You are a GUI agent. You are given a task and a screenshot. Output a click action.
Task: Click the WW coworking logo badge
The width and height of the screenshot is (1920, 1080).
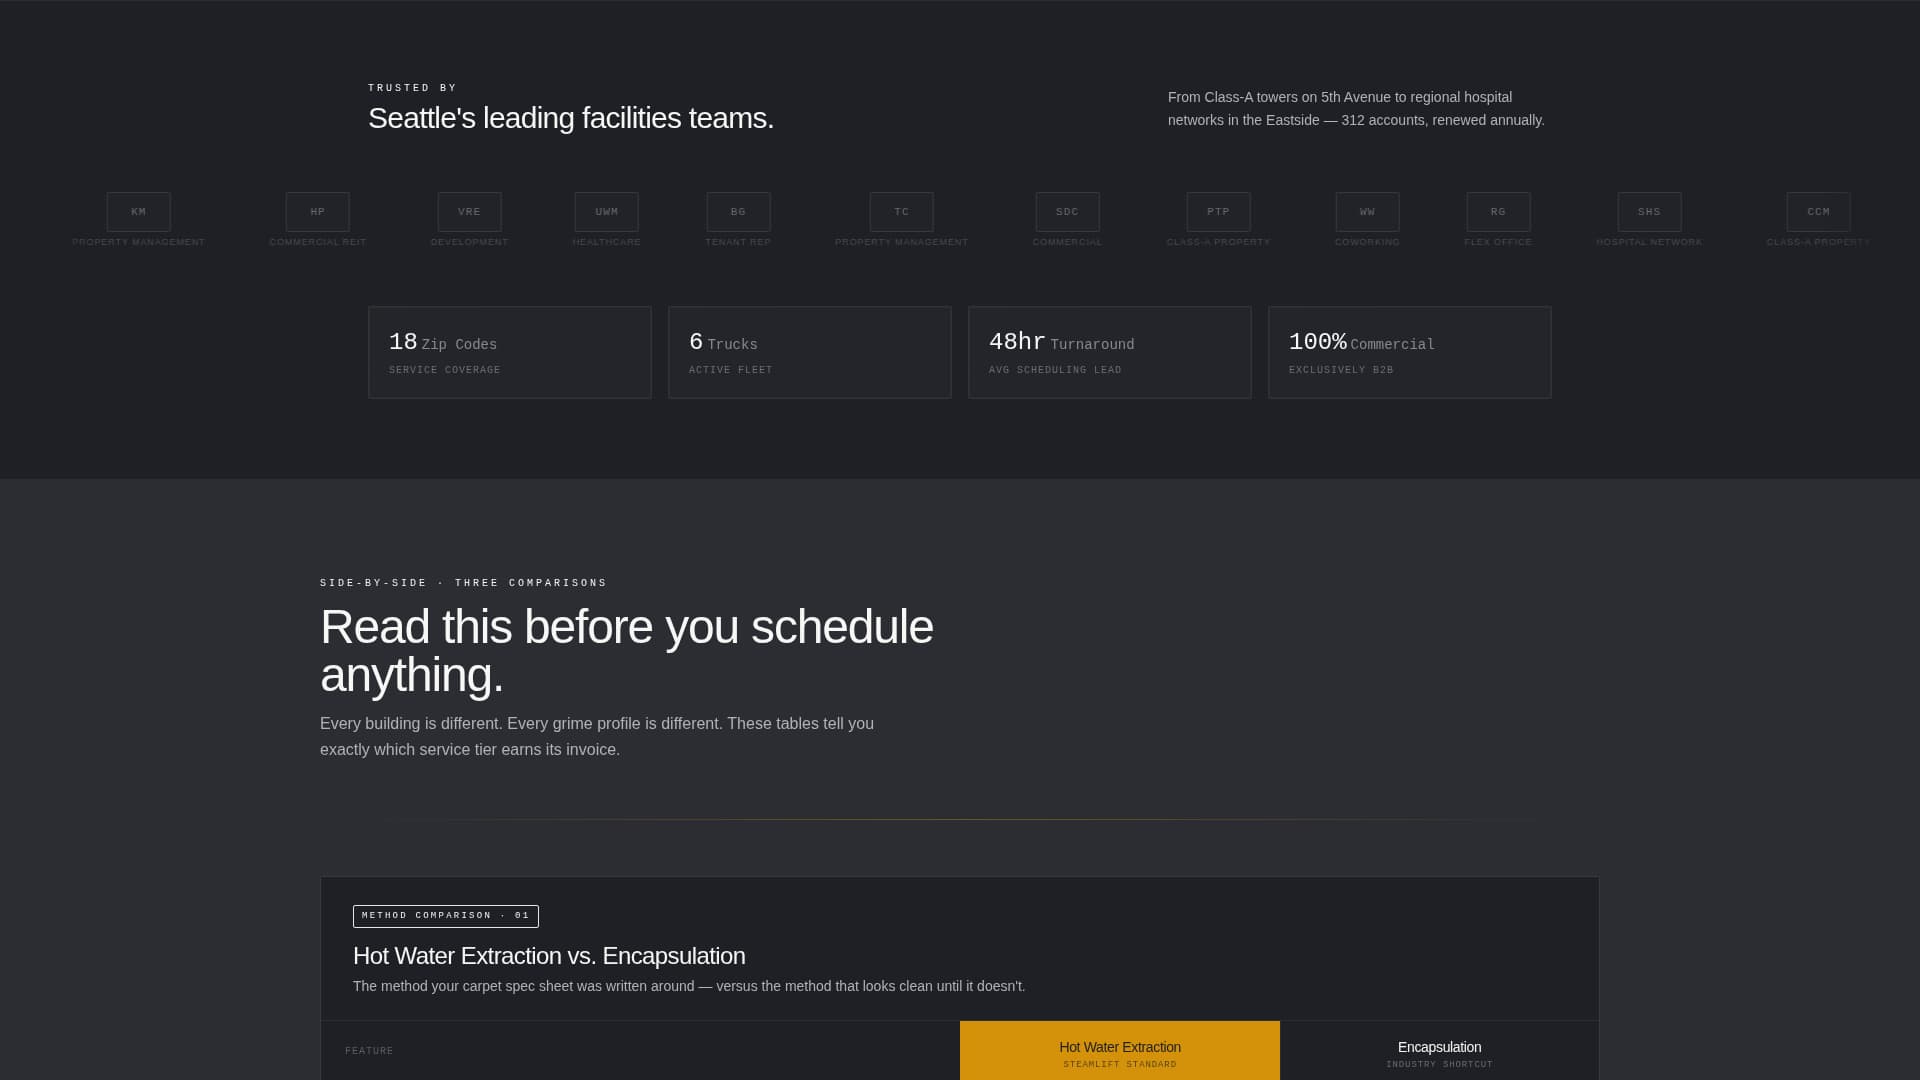(1368, 212)
